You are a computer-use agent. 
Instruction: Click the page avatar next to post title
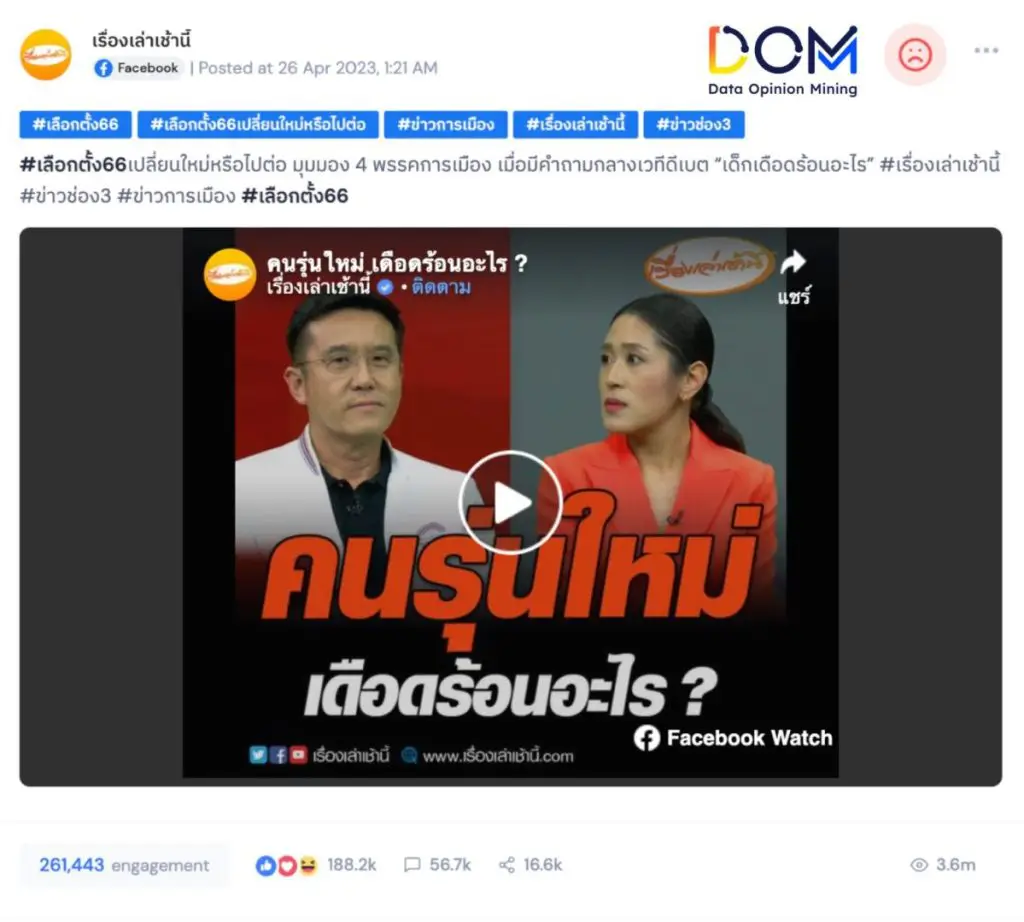[46, 55]
